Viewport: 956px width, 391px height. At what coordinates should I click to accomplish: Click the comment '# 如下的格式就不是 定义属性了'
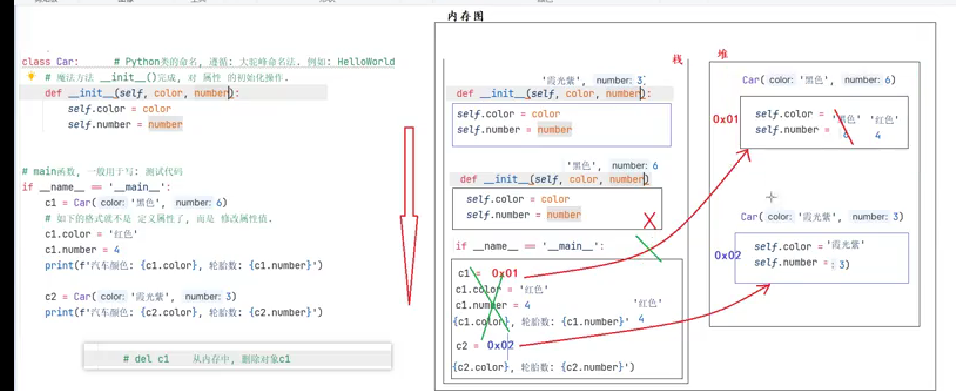click(x=159, y=218)
